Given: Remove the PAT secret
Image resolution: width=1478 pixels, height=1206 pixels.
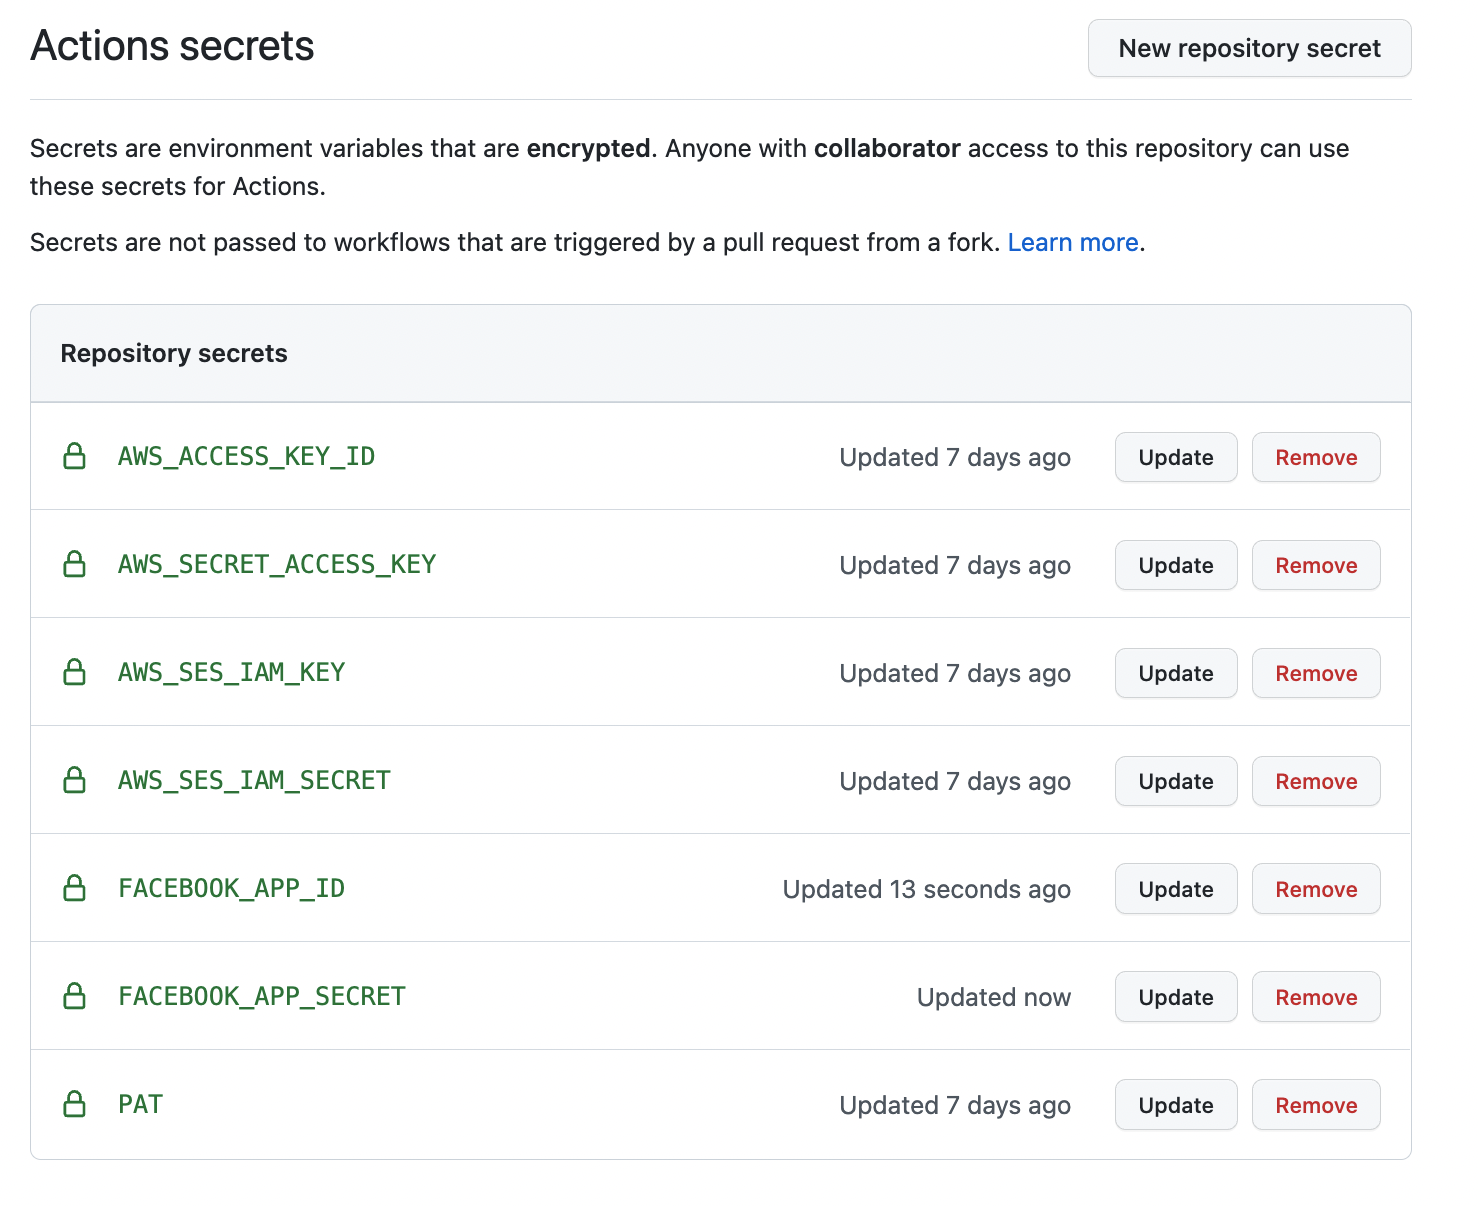Looking at the screenshot, I should [1315, 1105].
